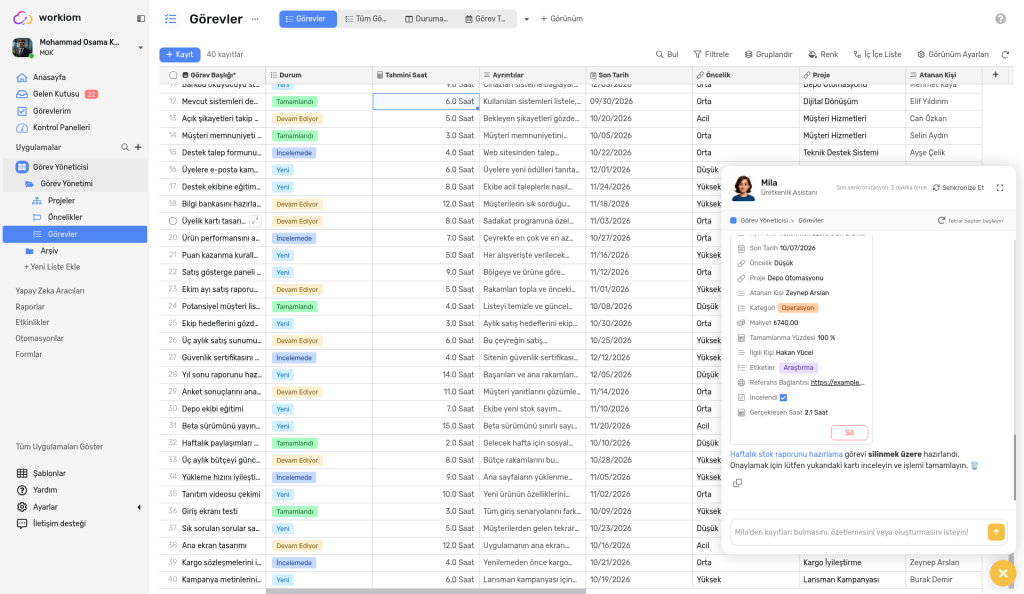Screen dimensions: 1024x594
Task: Uncheck the İncelendi checkbox in Mila card
Action: point(783,398)
